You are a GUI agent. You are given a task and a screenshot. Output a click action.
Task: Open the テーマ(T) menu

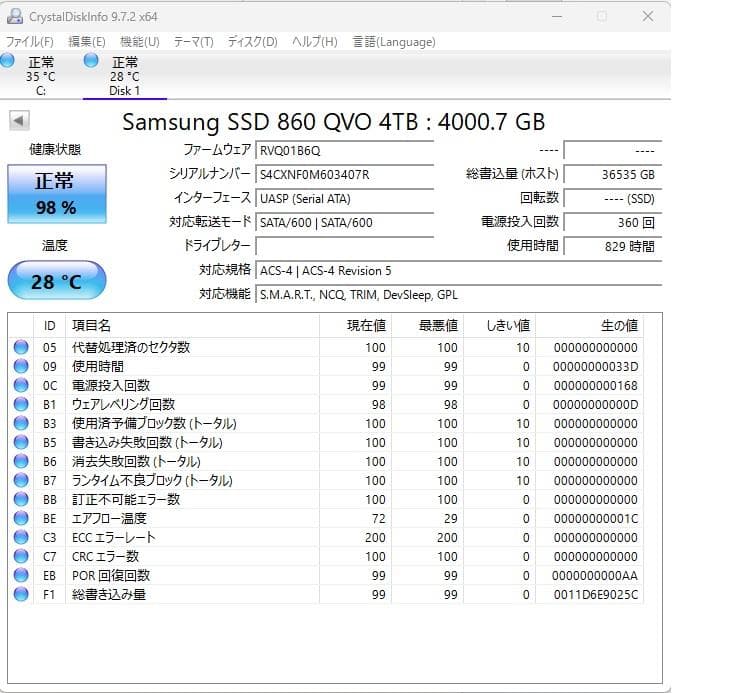coord(194,42)
